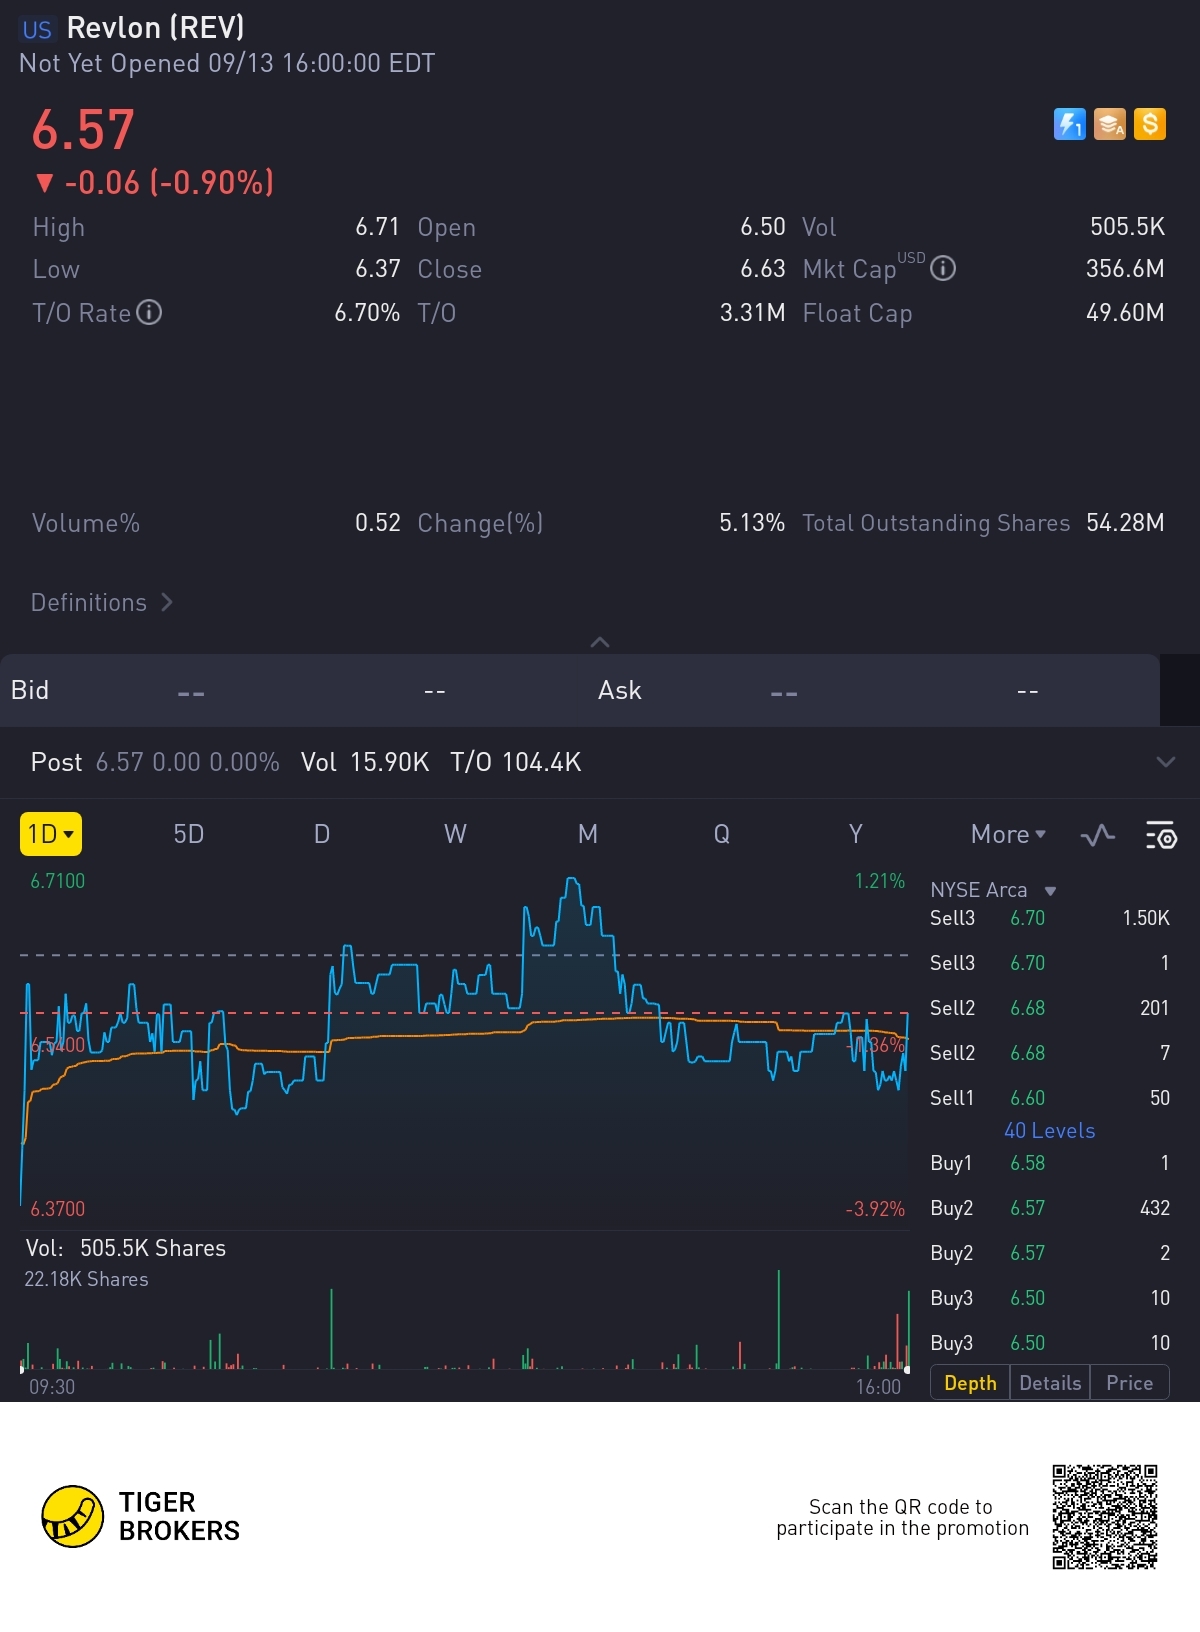Viewport: 1200px width, 1632px height.
Task: Open the 1D timeframe dropdown
Action: point(51,834)
